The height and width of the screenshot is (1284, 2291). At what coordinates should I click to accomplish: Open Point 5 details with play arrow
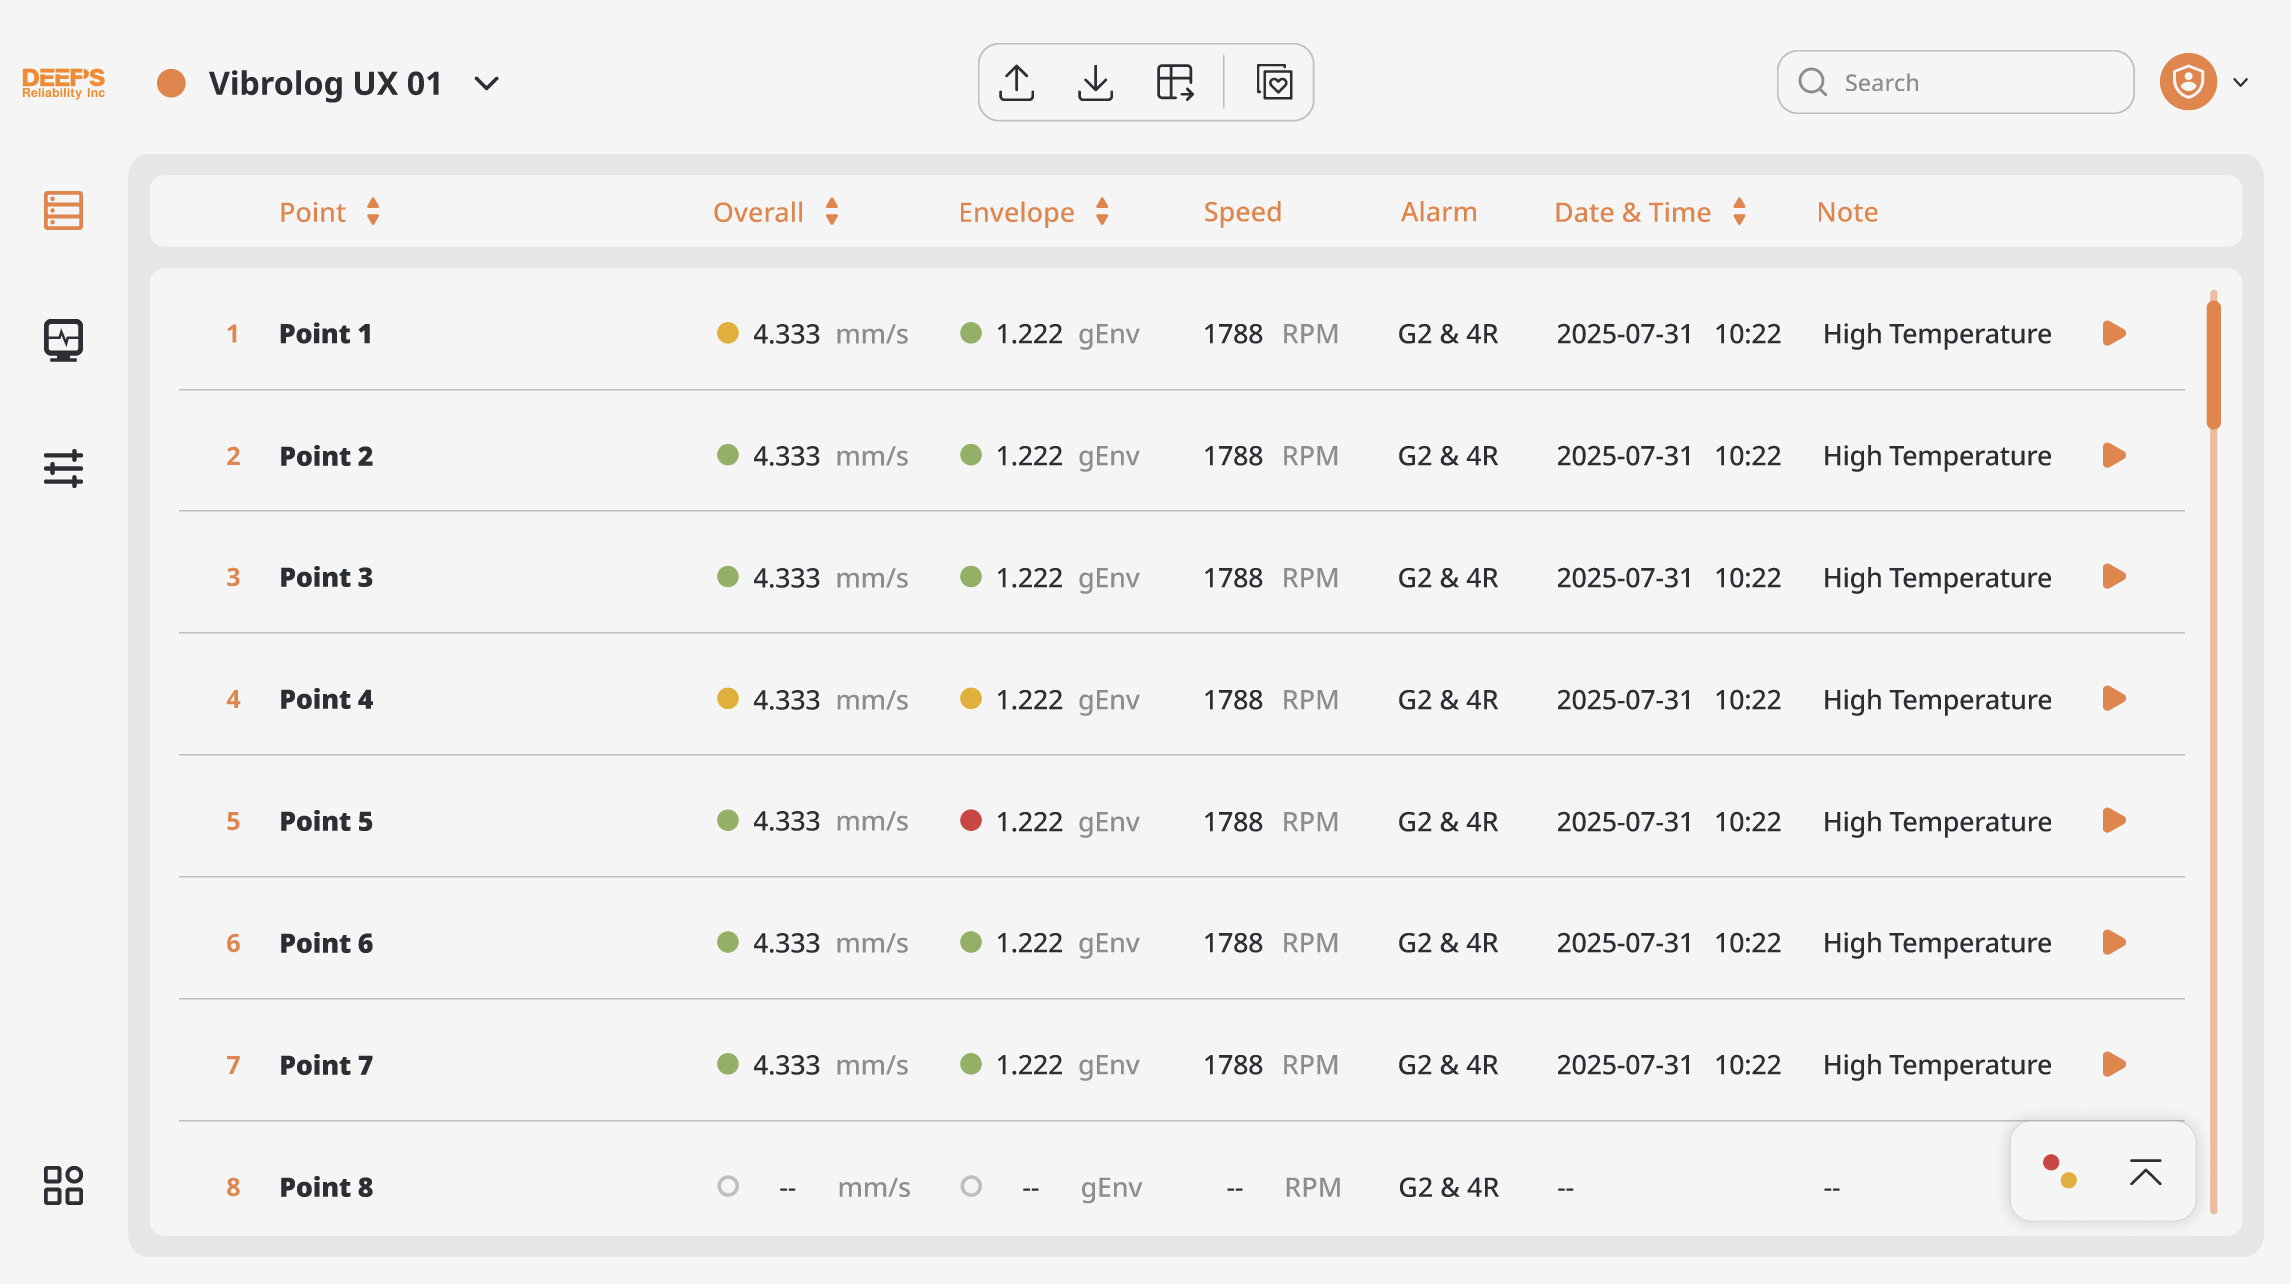(2114, 821)
